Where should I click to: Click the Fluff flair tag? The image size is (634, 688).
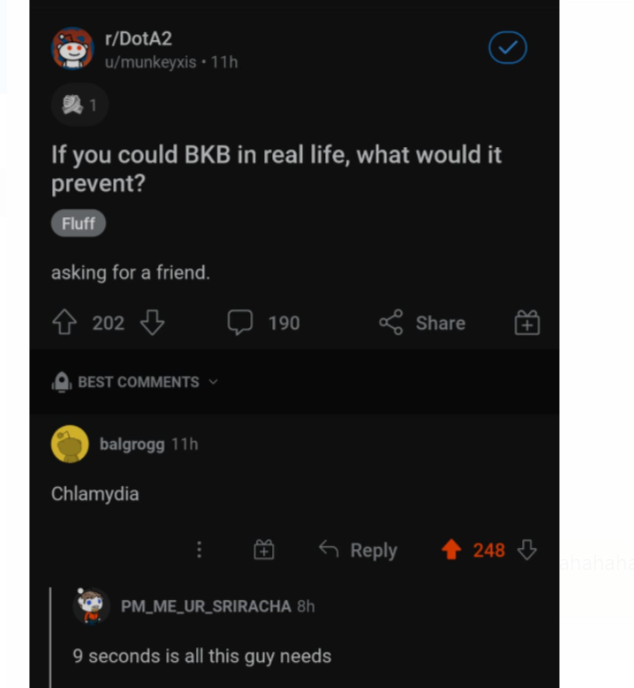point(78,224)
